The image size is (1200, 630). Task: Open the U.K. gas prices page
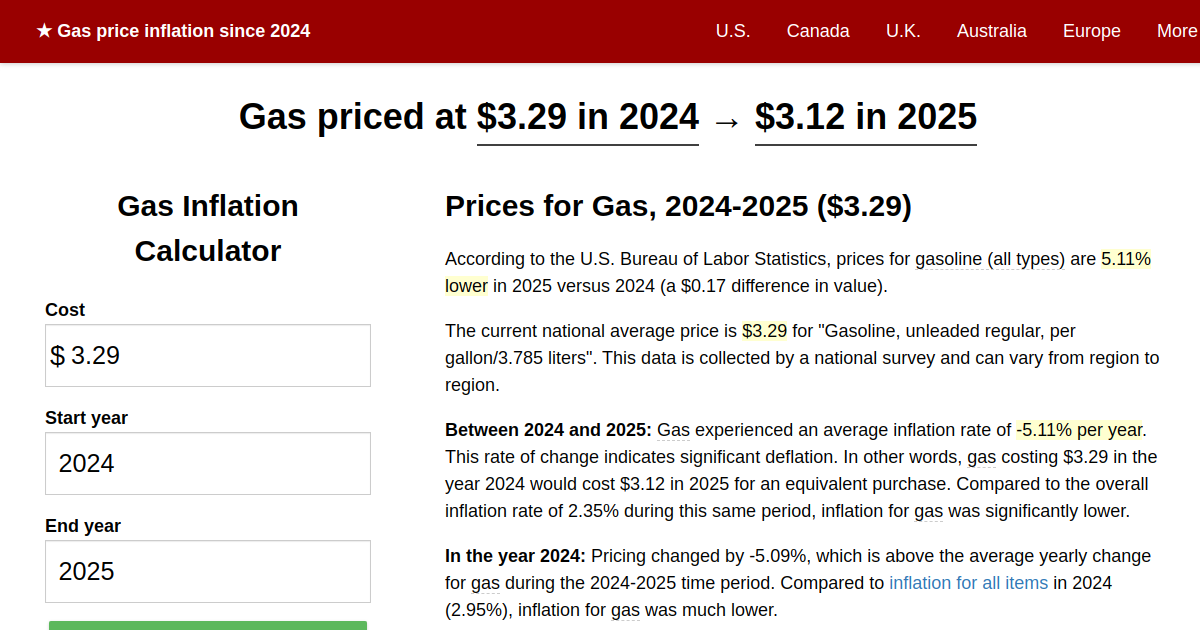pyautogui.click(x=903, y=31)
